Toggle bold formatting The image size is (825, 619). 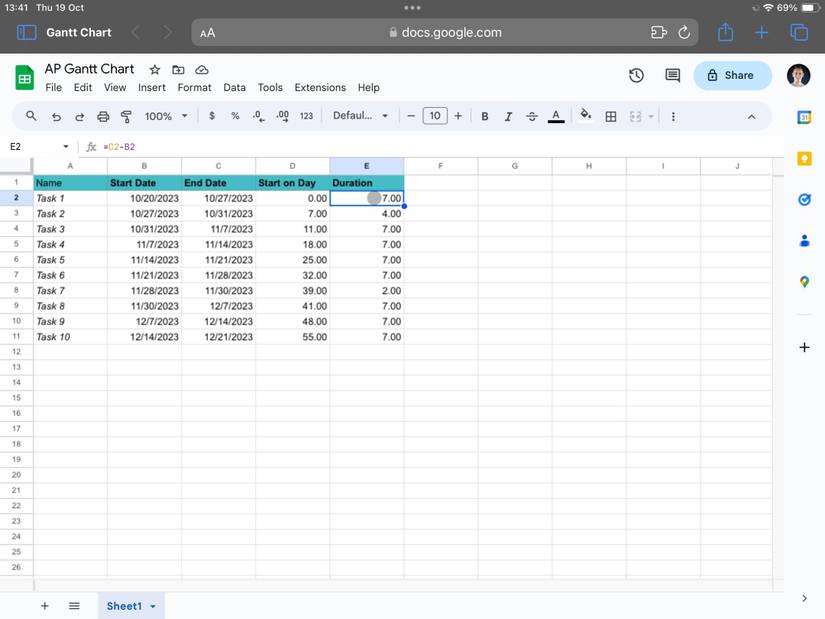[x=485, y=116]
